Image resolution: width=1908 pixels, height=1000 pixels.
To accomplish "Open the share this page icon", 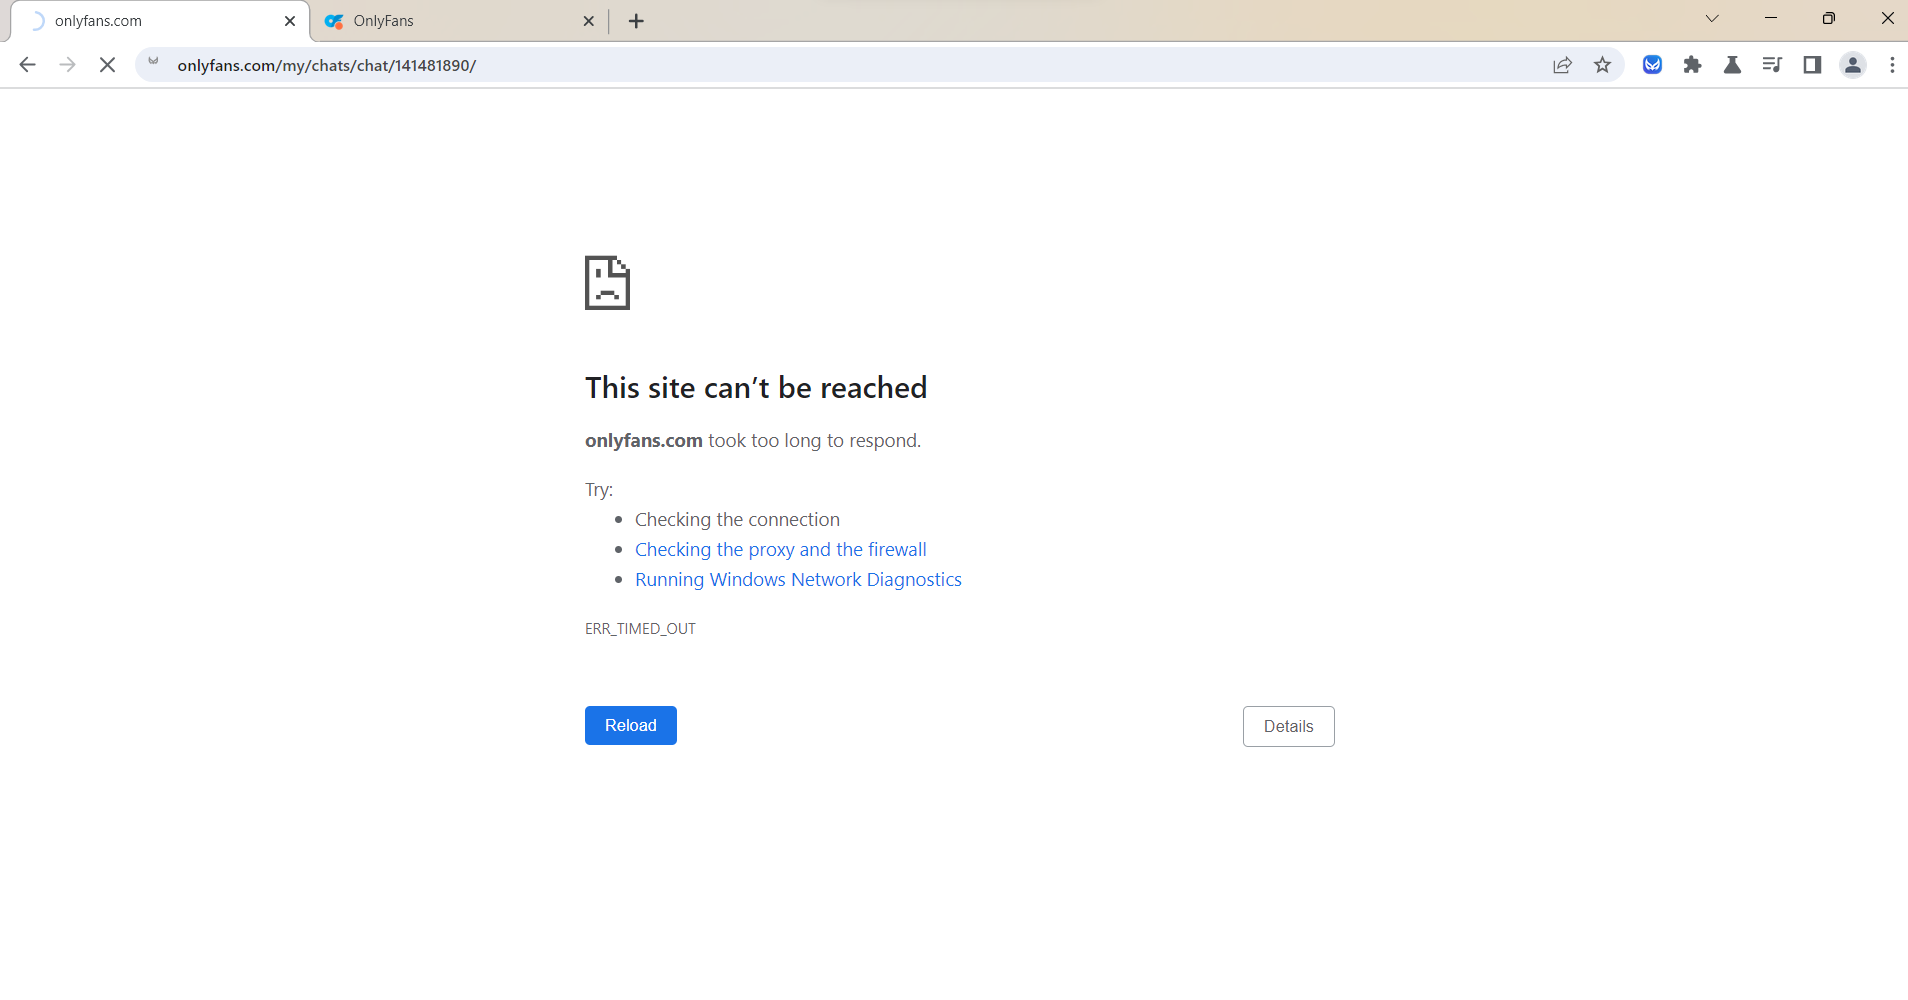I will pyautogui.click(x=1562, y=65).
